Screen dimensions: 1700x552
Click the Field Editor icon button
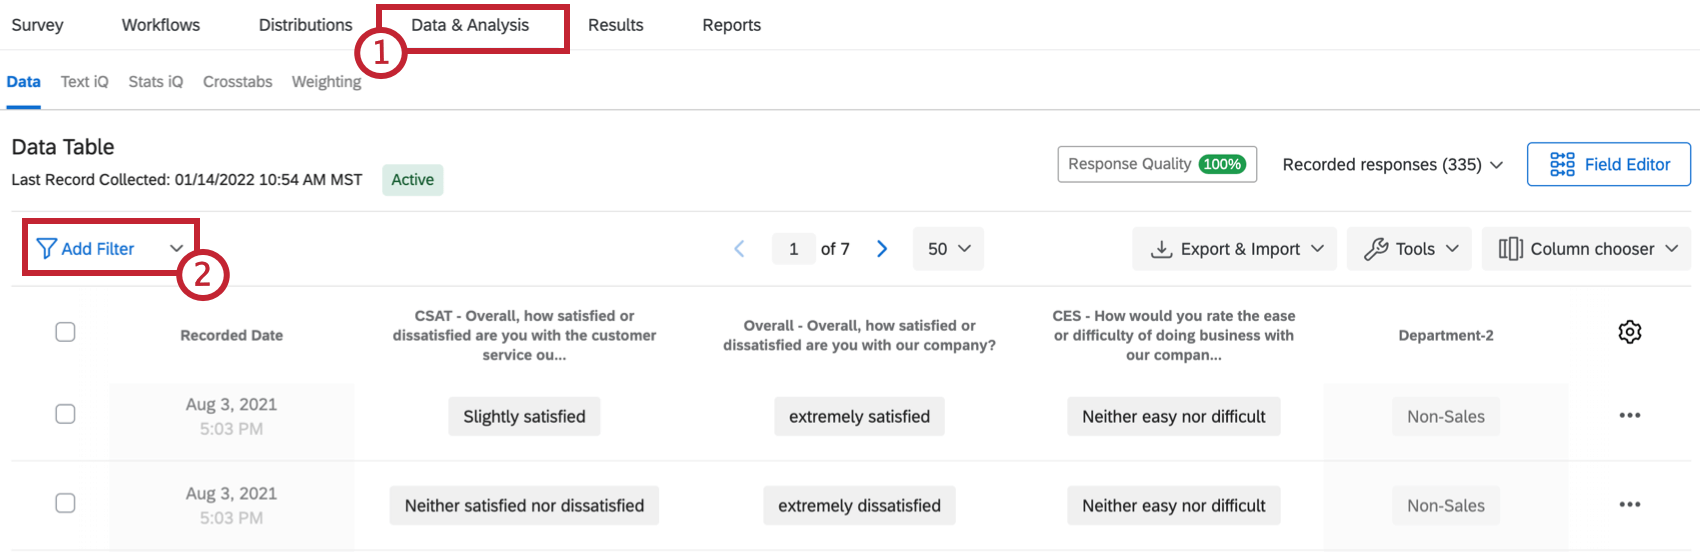point(1561,164)
